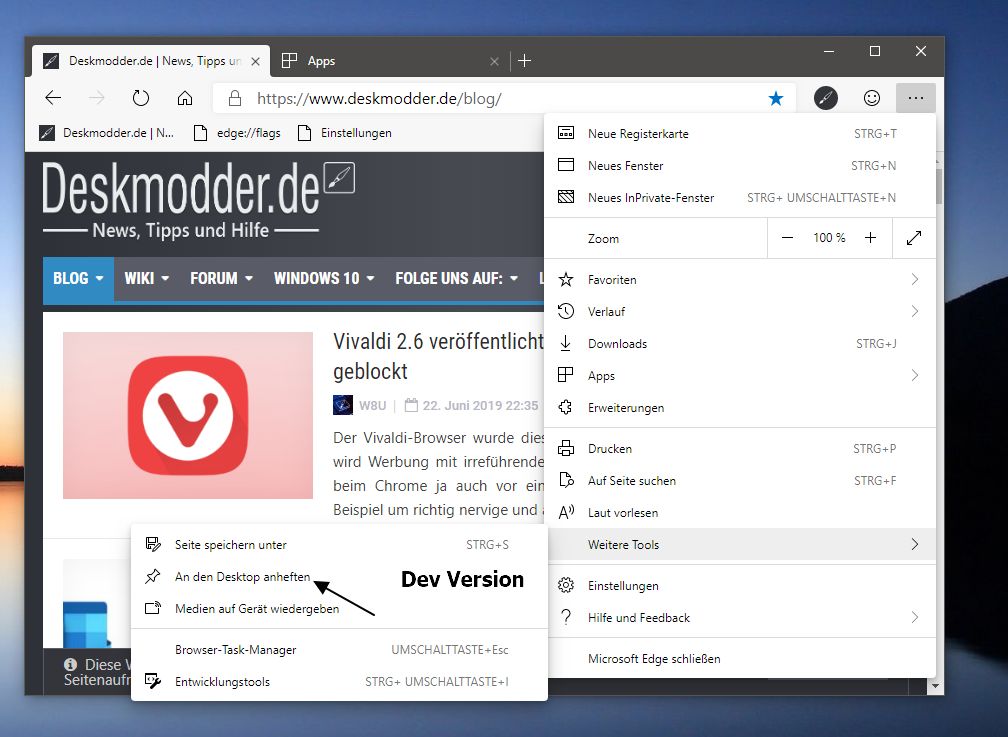
Task: Go back with the browser back arrow
Action: coord(53,98)
